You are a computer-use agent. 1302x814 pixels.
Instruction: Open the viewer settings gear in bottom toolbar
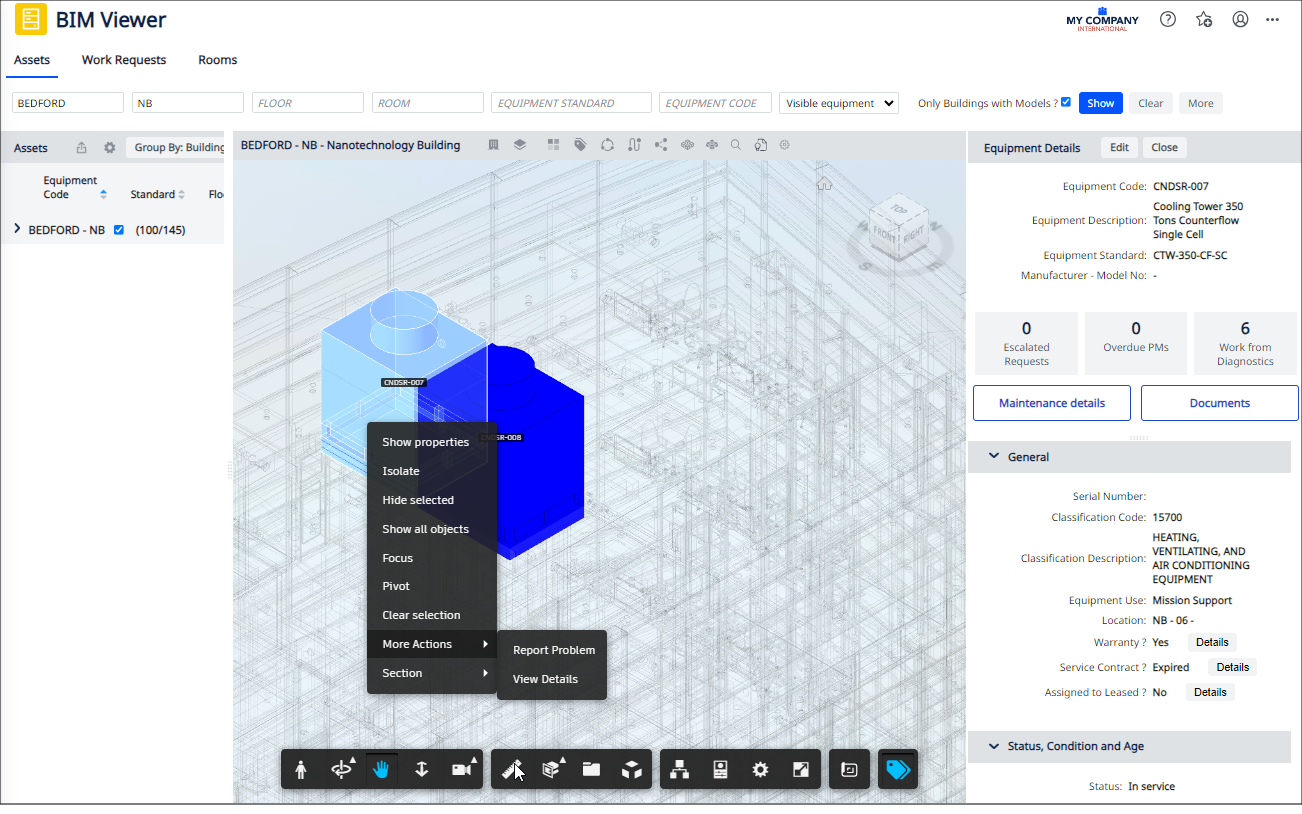coord(760,769)
